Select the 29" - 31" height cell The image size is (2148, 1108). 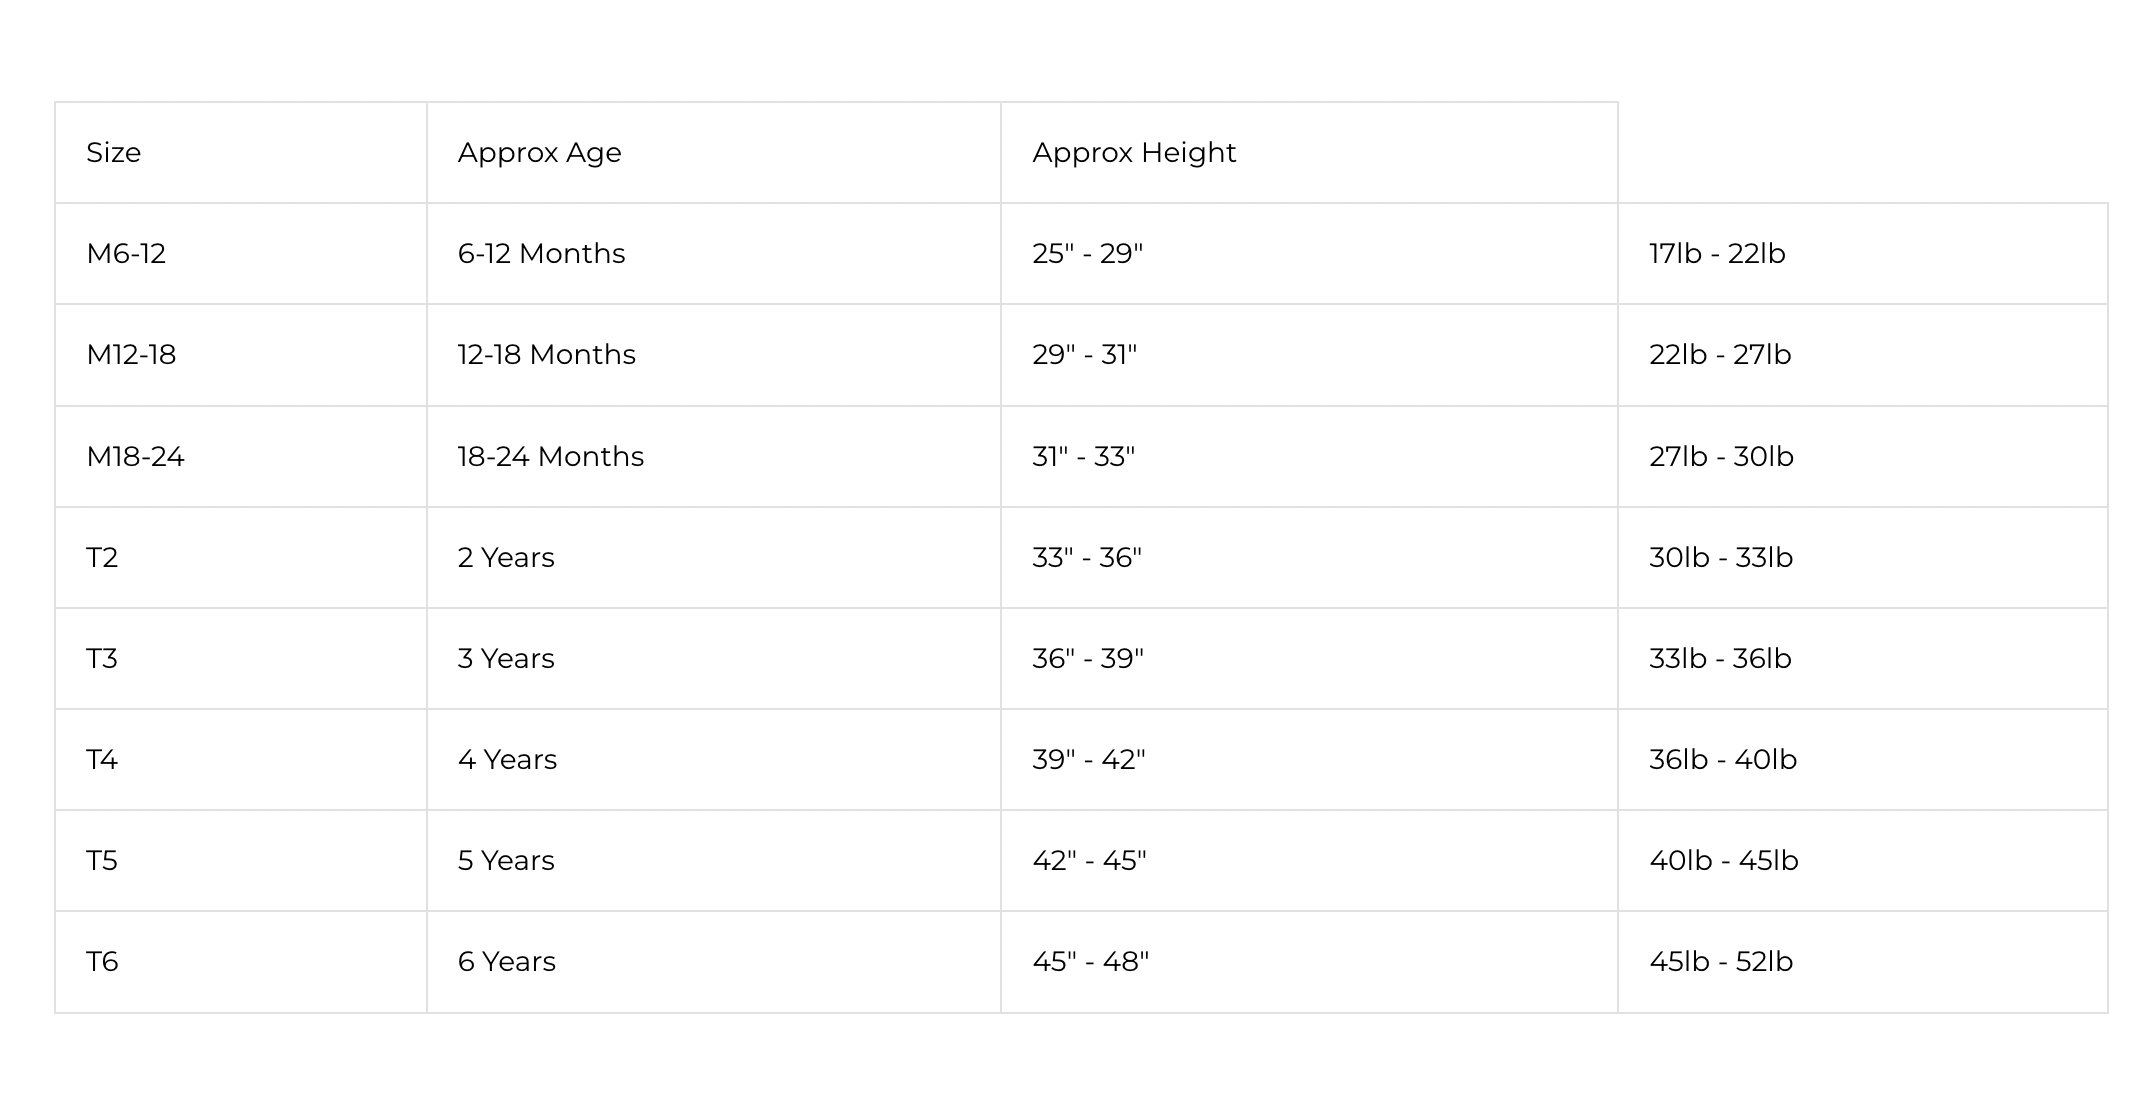[1085, 355]
